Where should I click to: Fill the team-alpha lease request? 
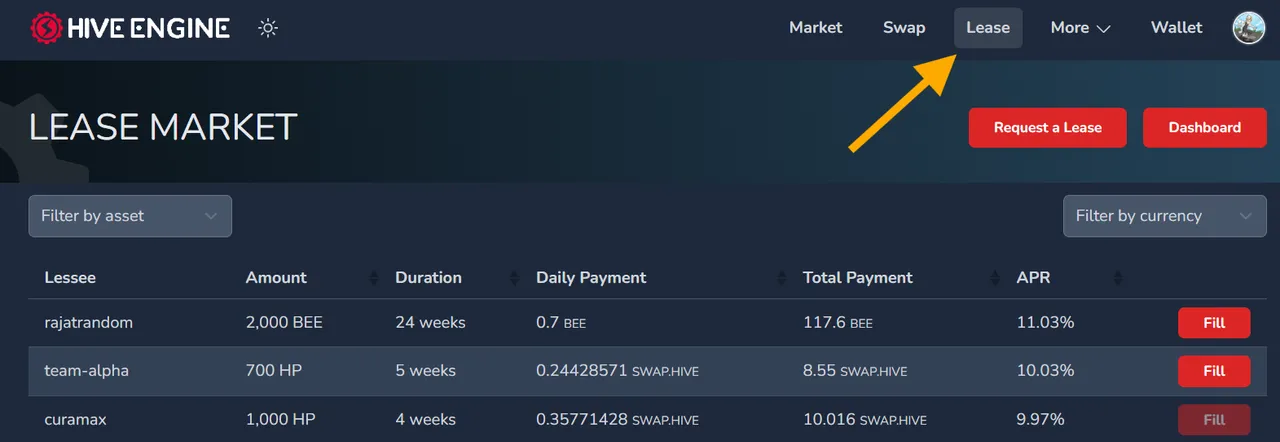point(1214,371)
